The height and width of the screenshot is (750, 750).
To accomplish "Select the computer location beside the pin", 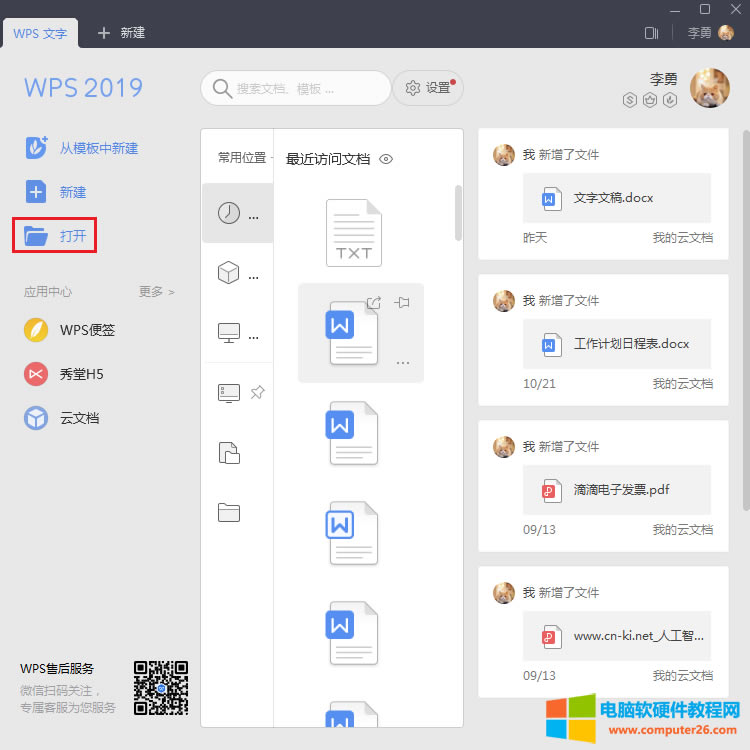I will (x=229, y=393).
